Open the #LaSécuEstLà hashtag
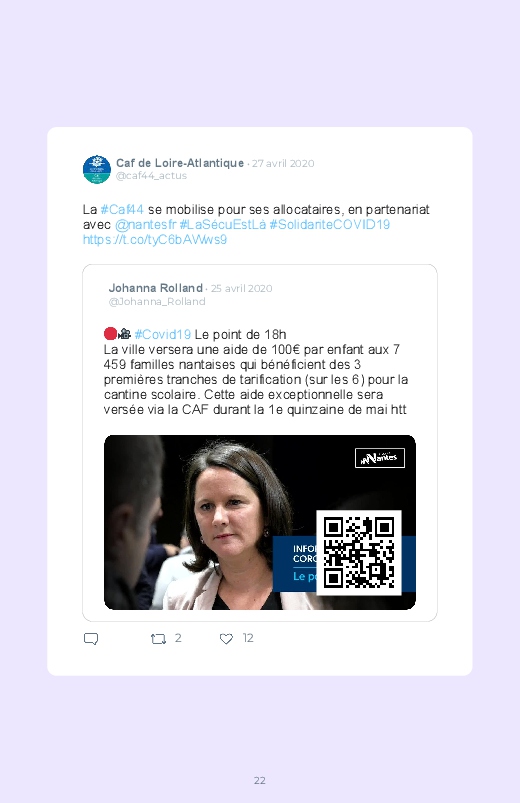 click(223, 225)
